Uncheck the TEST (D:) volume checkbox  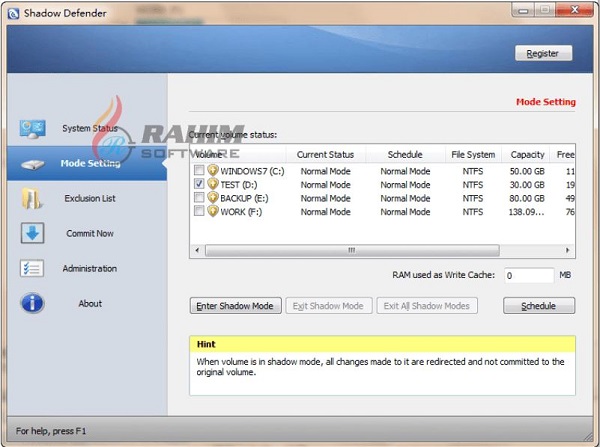coord(199,184)
